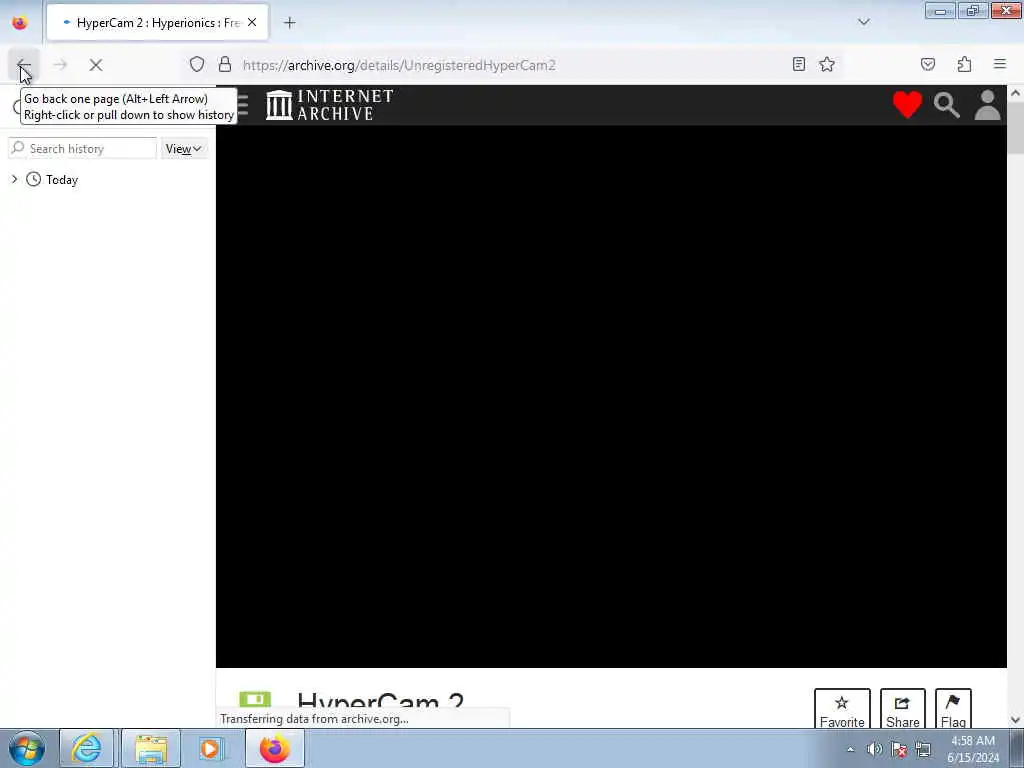Open the Internet Archive hamburger menu
The image size is (1024, 768).
tap(242, 104)
